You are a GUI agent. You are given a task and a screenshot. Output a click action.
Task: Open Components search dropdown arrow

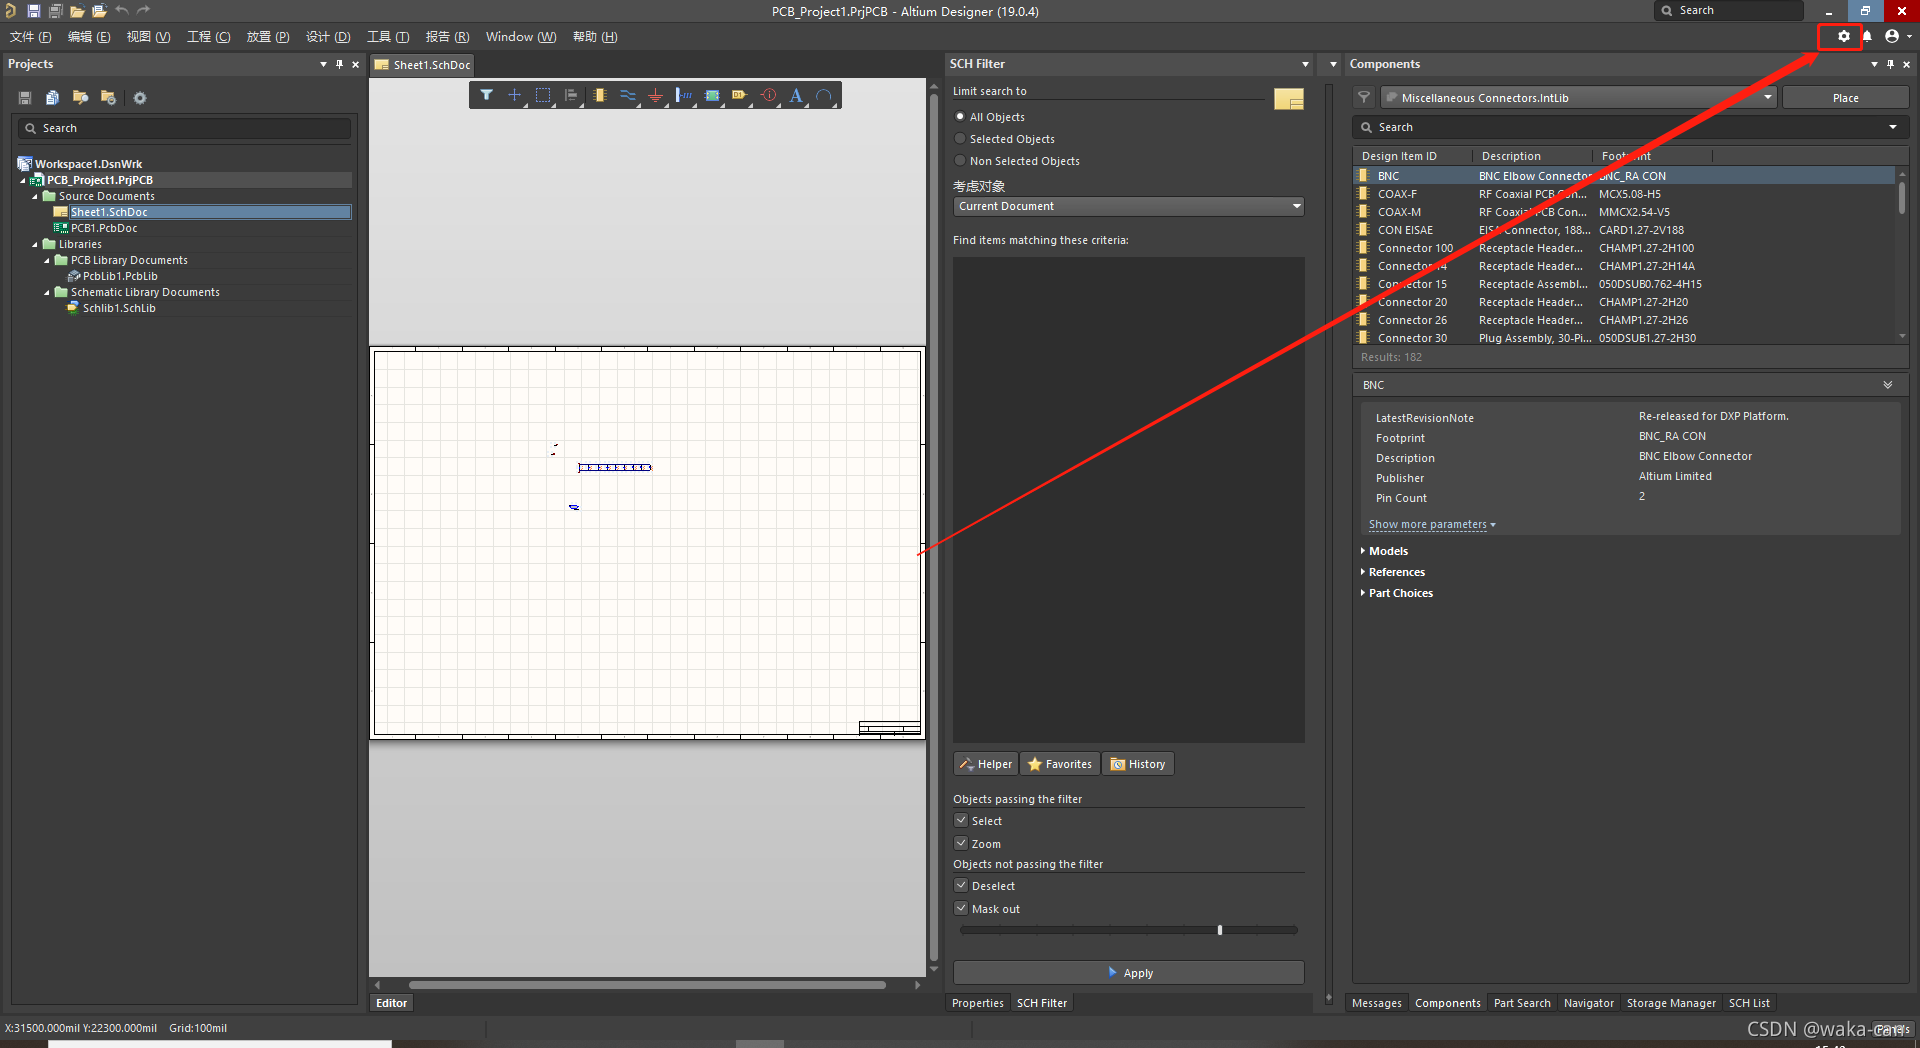tap(1893, 127)
